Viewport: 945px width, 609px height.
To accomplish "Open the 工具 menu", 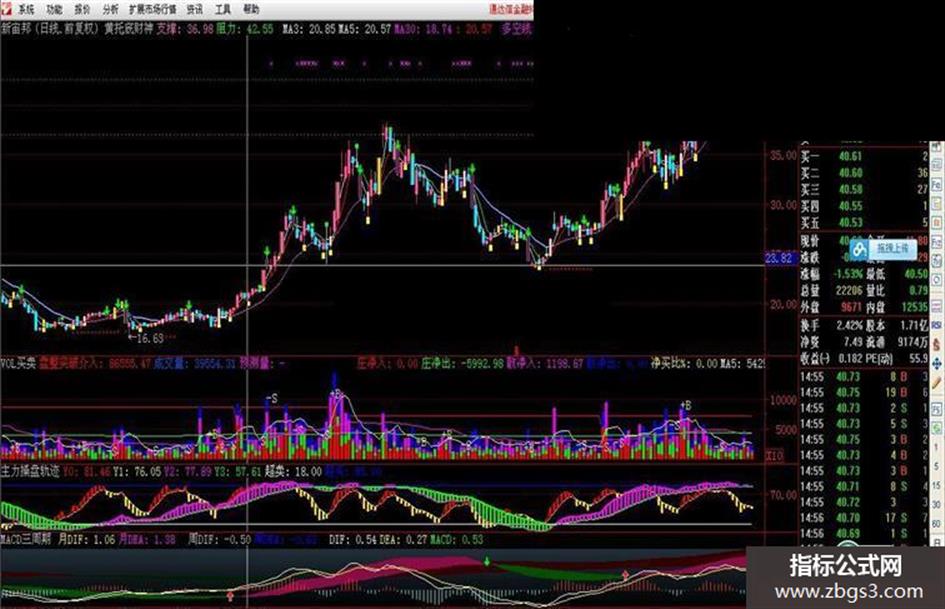I will tap(223, 9).
